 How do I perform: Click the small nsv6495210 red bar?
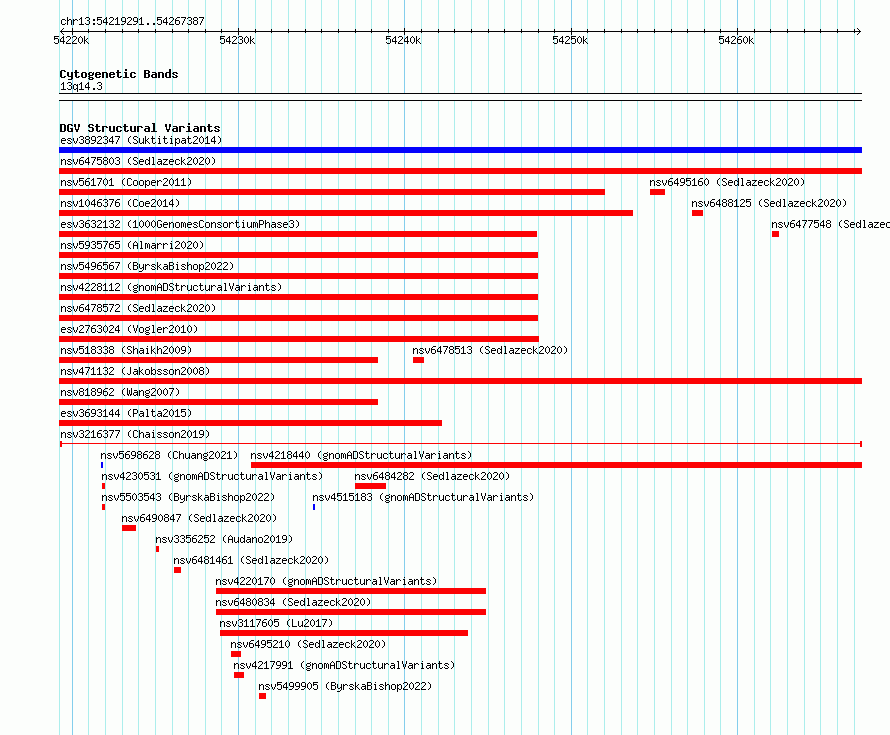236,654
